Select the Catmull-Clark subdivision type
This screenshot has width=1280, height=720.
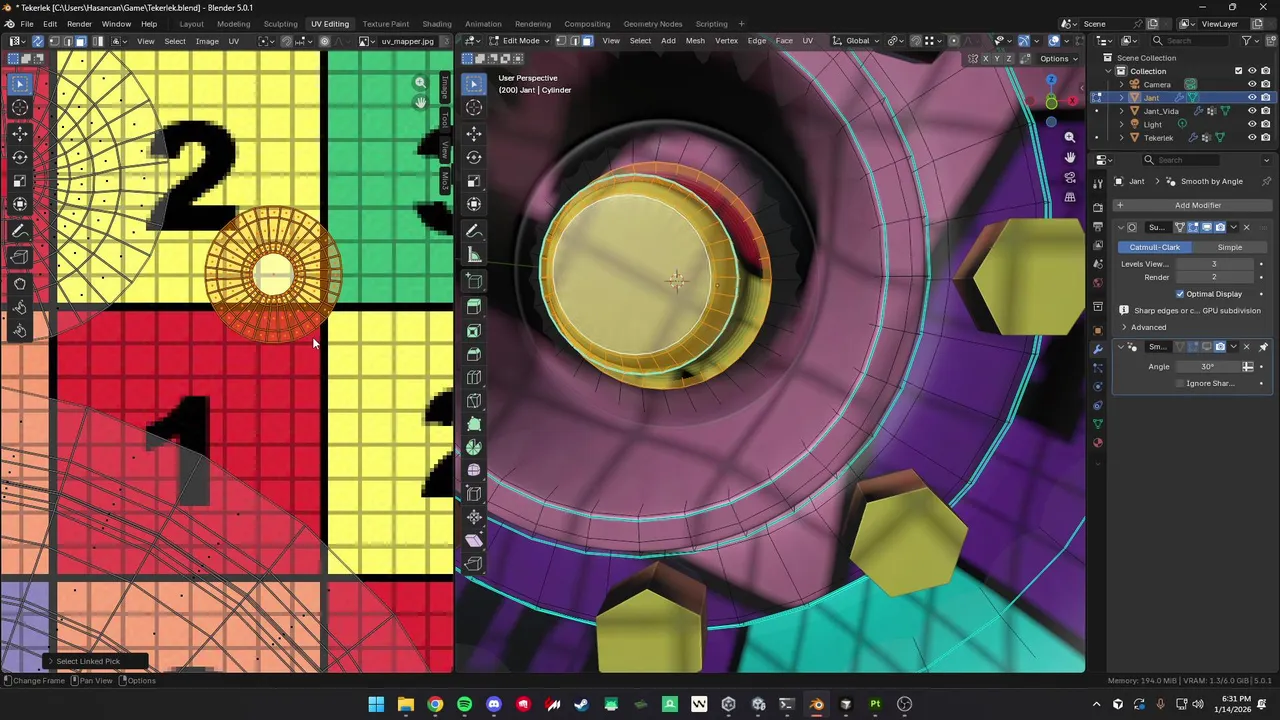(x=1155, y=247)
